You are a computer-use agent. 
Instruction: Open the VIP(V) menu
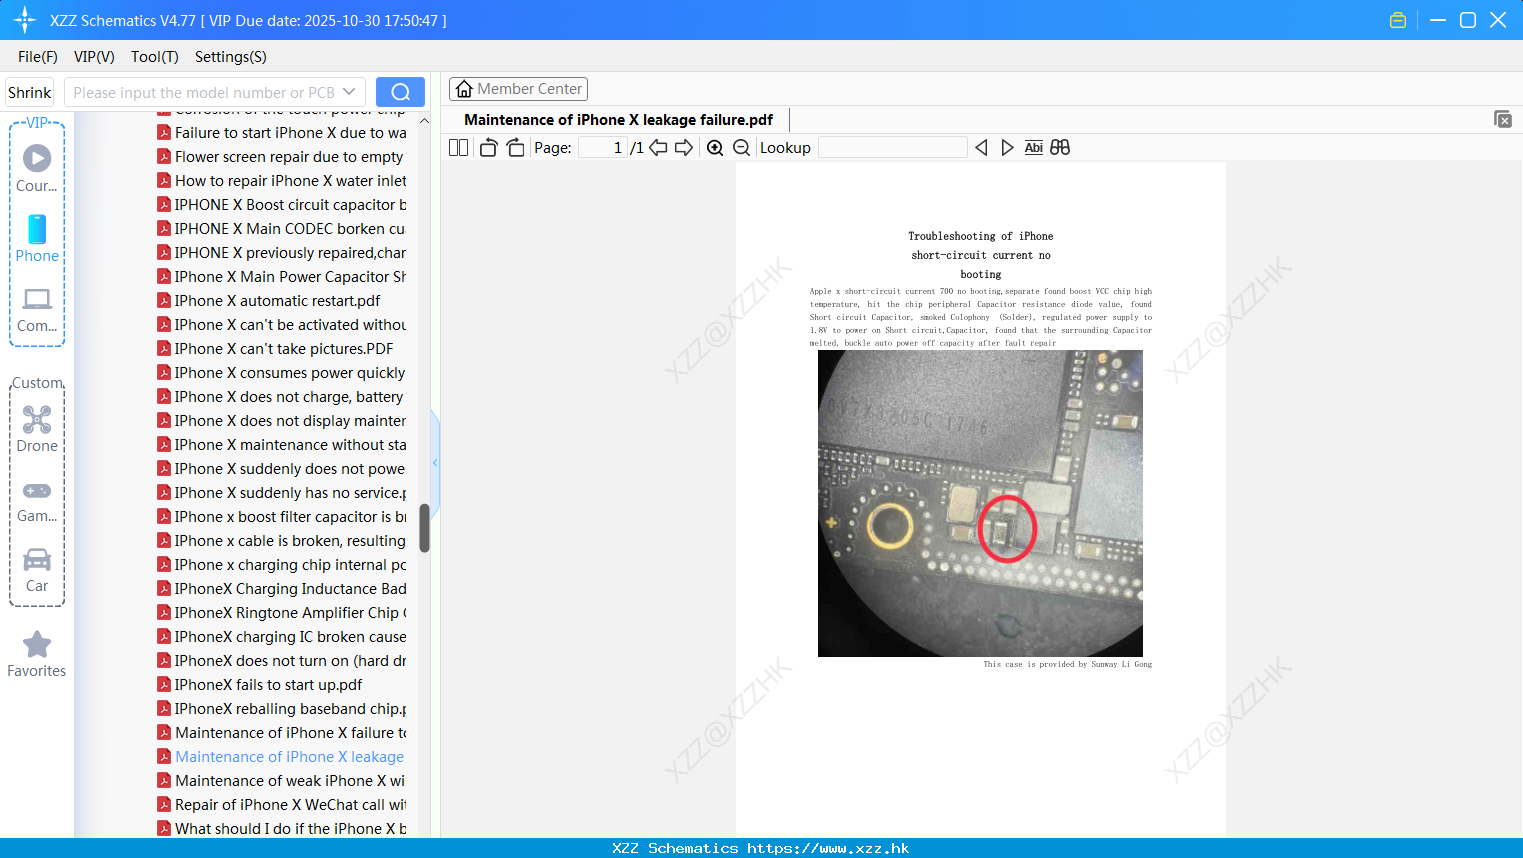click(x=94, y=57)
